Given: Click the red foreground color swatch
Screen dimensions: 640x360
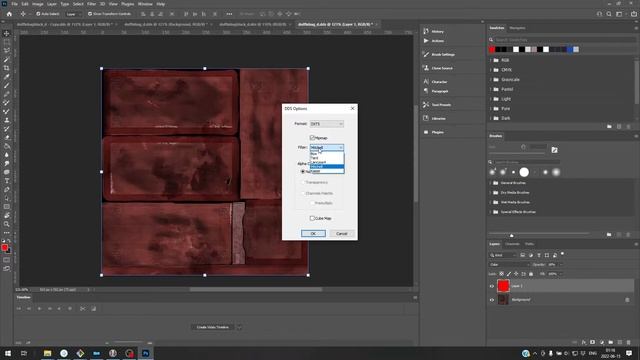Looking at the screenshot, I should click(x=4, y=247).
